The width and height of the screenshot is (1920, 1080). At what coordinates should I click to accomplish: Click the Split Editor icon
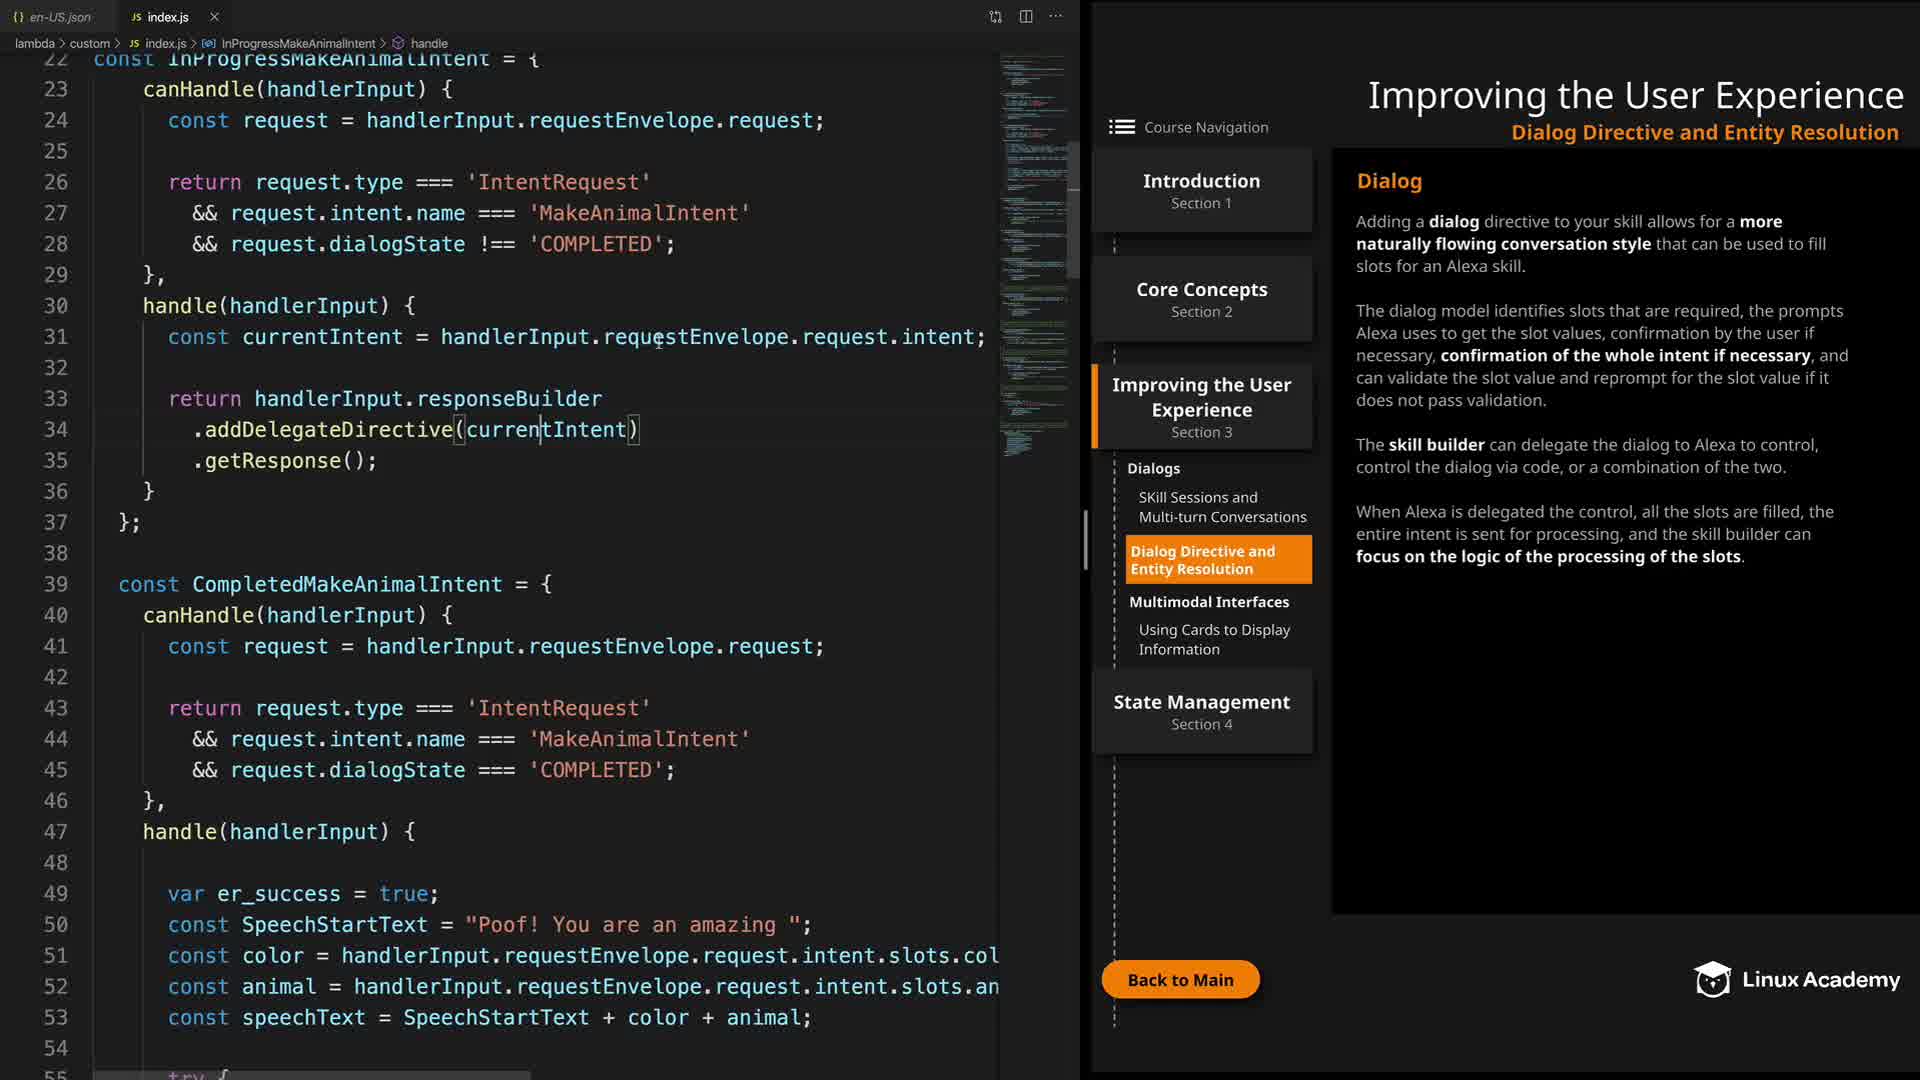[1026, 17]
